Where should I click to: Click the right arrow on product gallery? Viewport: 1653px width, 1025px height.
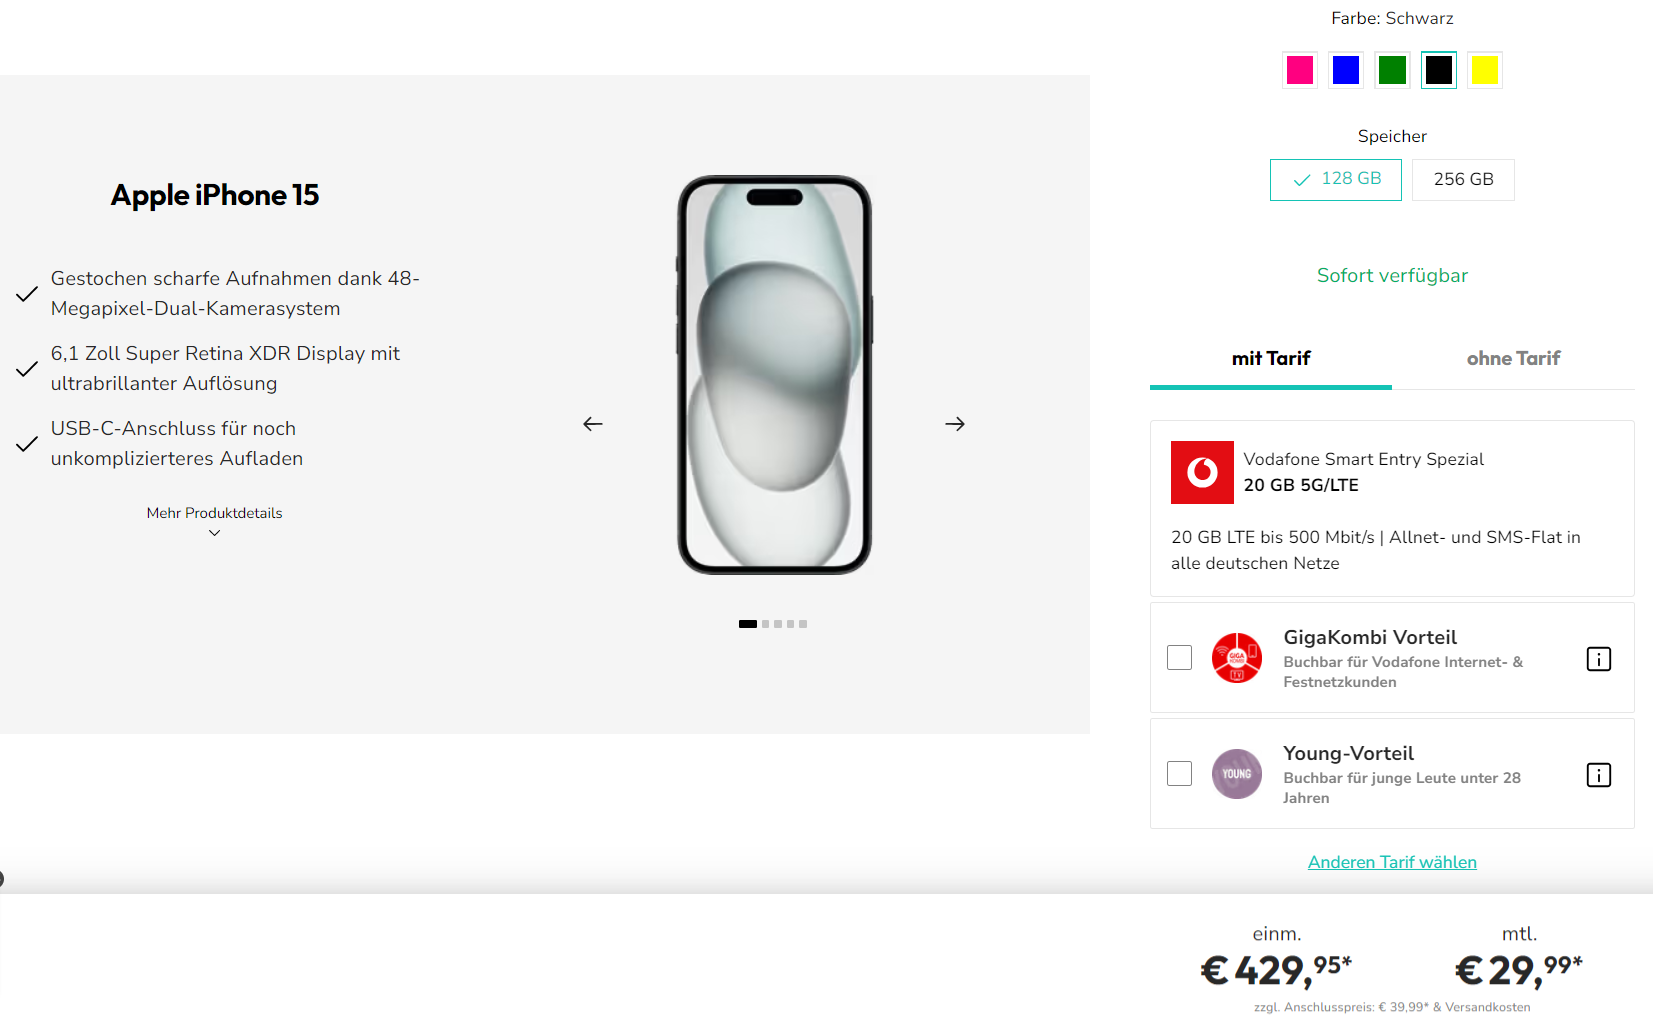point(954,423)
